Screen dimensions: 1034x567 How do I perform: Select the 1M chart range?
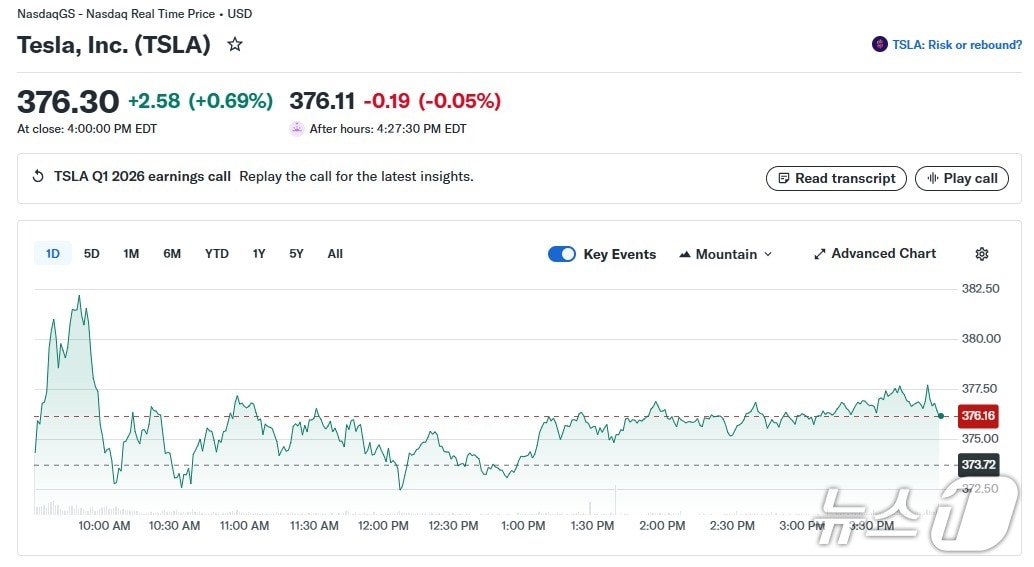[x=131, y=254]
